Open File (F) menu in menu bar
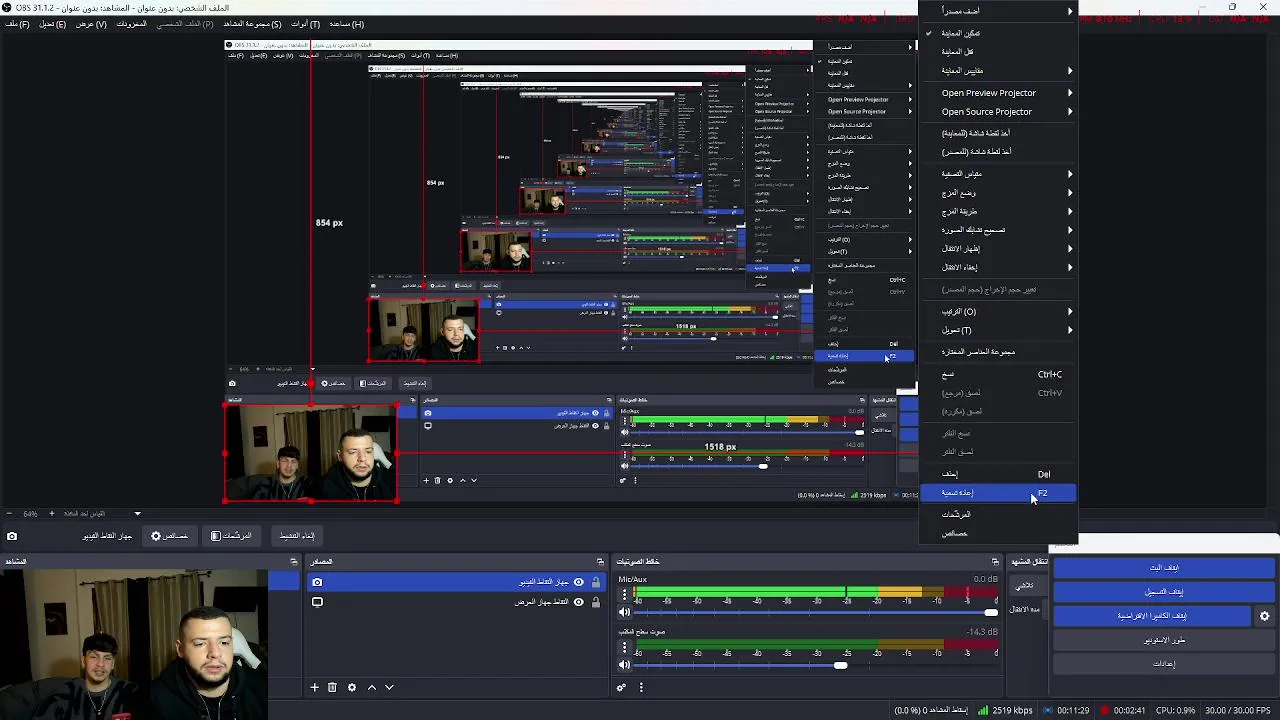1280x720 pixels. (x=18, y=24)
